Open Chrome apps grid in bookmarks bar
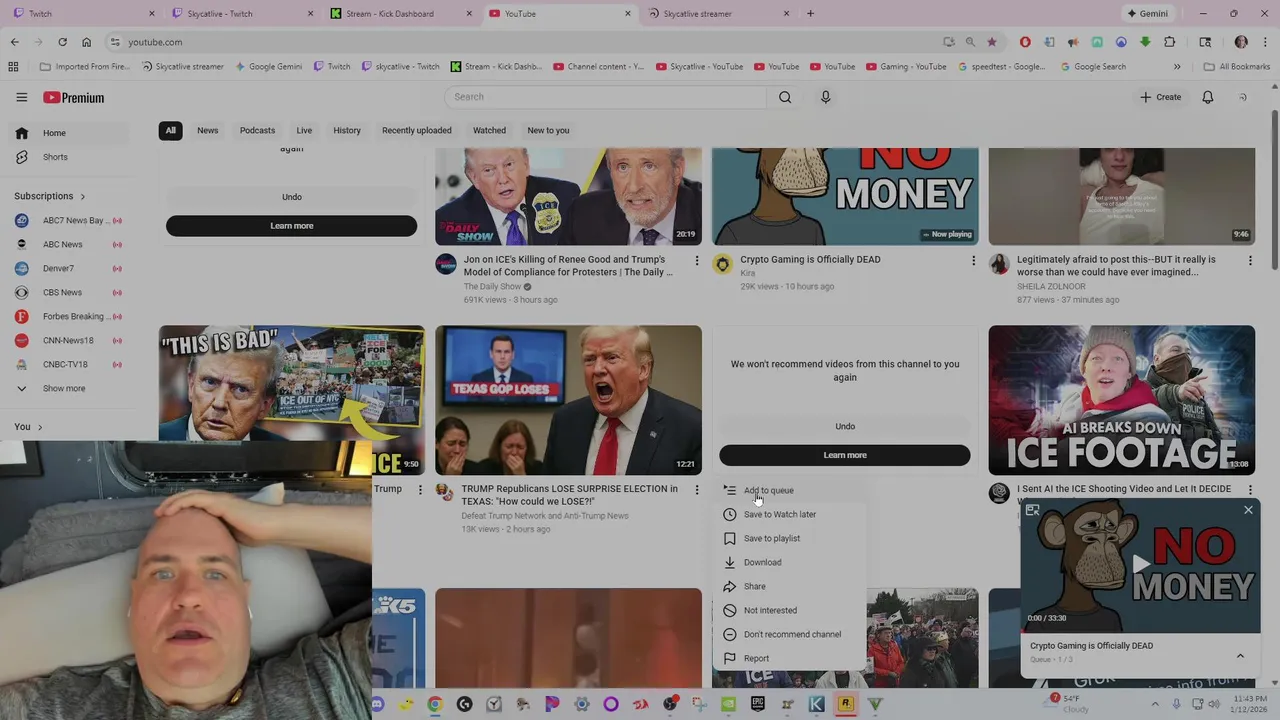Image resolution: width=1280 pixels, height=720 pixels. tap(13, 66)
